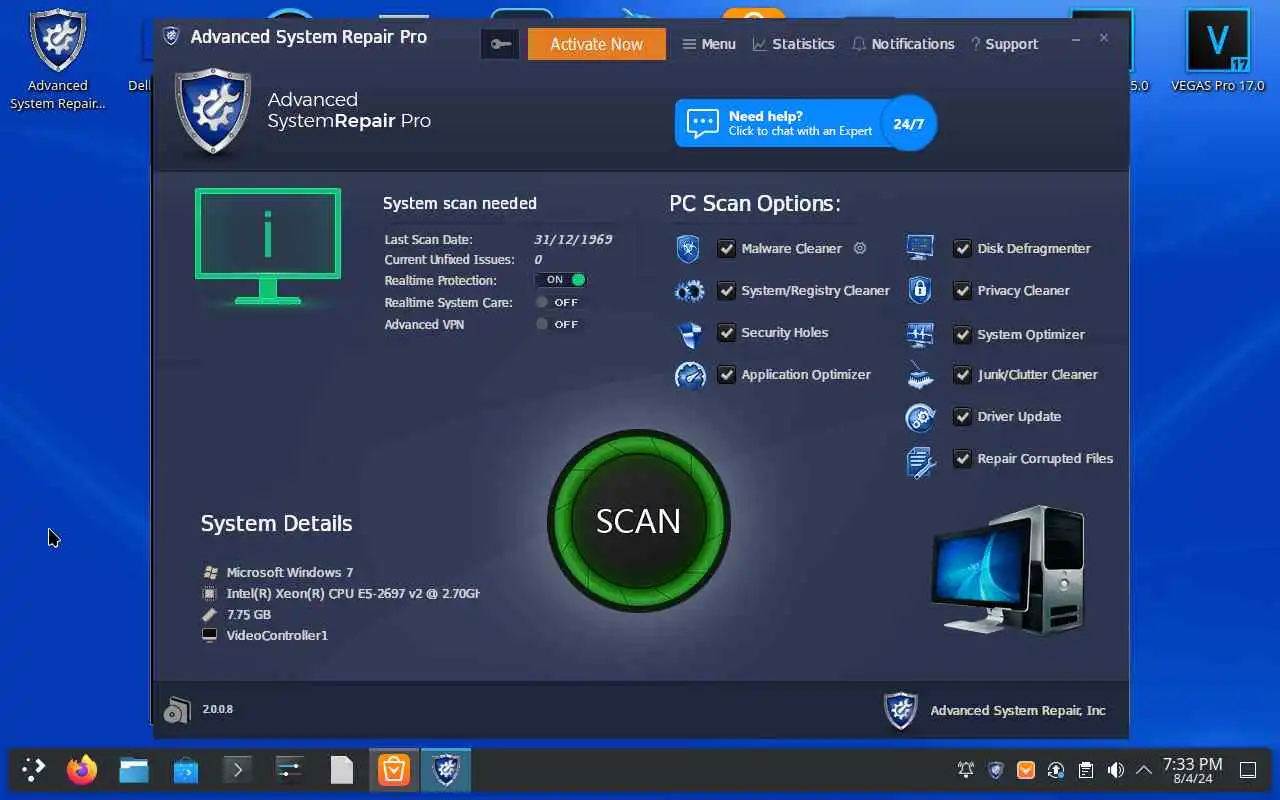The height and width of the screenshot is (800, 1280).
Task: Click the green monitor status icon
Action: pyautogui.click(x=268, y=246)
